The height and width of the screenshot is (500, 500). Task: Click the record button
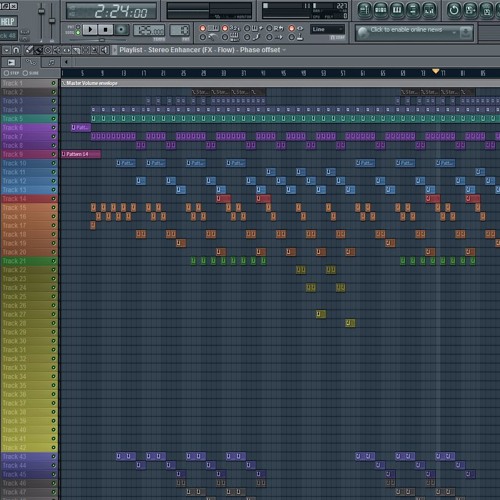(x=121, y=30)
